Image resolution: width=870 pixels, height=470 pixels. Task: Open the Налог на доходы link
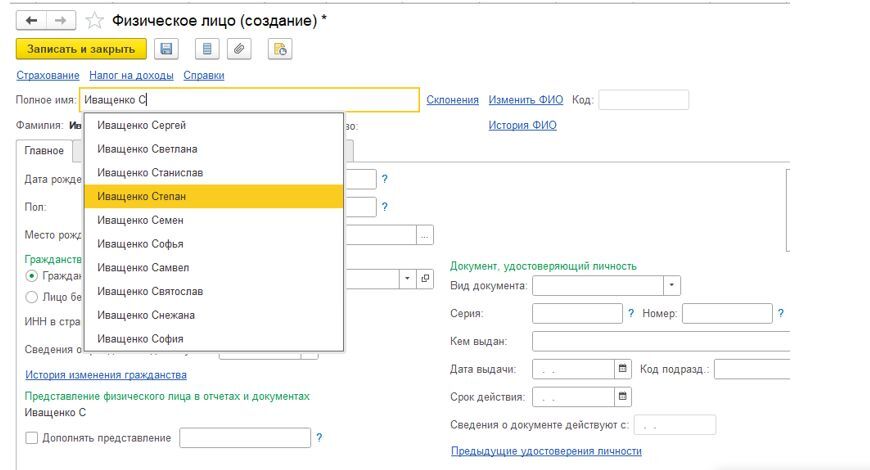pos(131,75)
